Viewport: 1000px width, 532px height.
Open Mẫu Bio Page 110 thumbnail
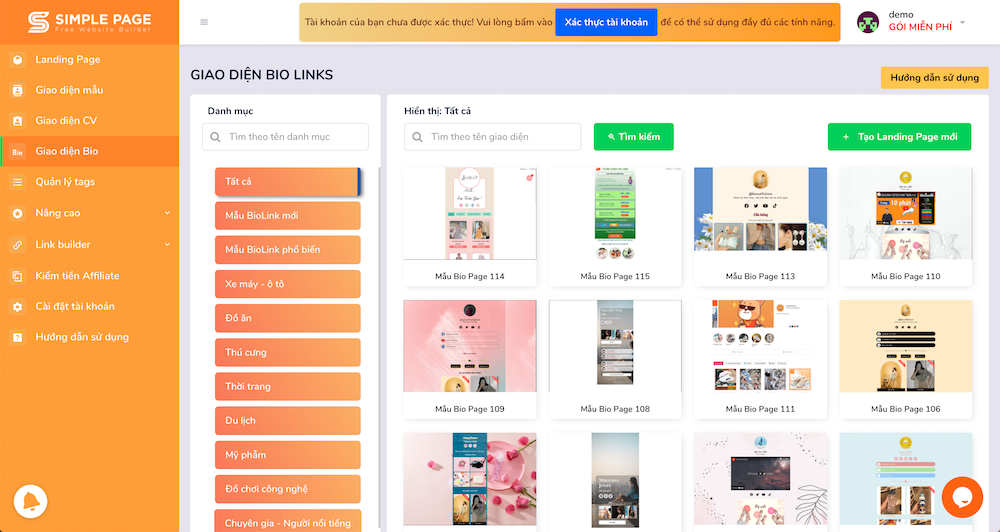pos(906,214)
